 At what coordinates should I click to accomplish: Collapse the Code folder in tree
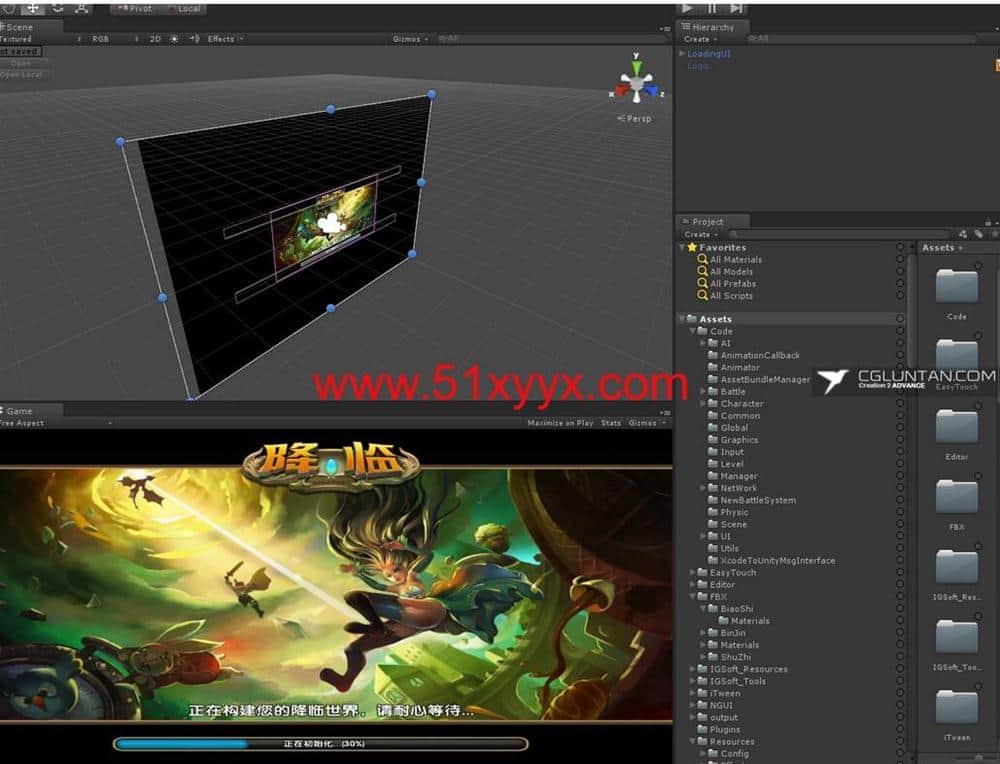pyautogui.click(x=693, y=332)
